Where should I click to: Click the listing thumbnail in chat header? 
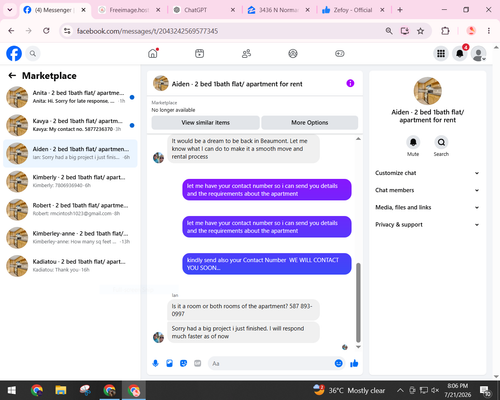pyautogui.click(x=161, y=83)
